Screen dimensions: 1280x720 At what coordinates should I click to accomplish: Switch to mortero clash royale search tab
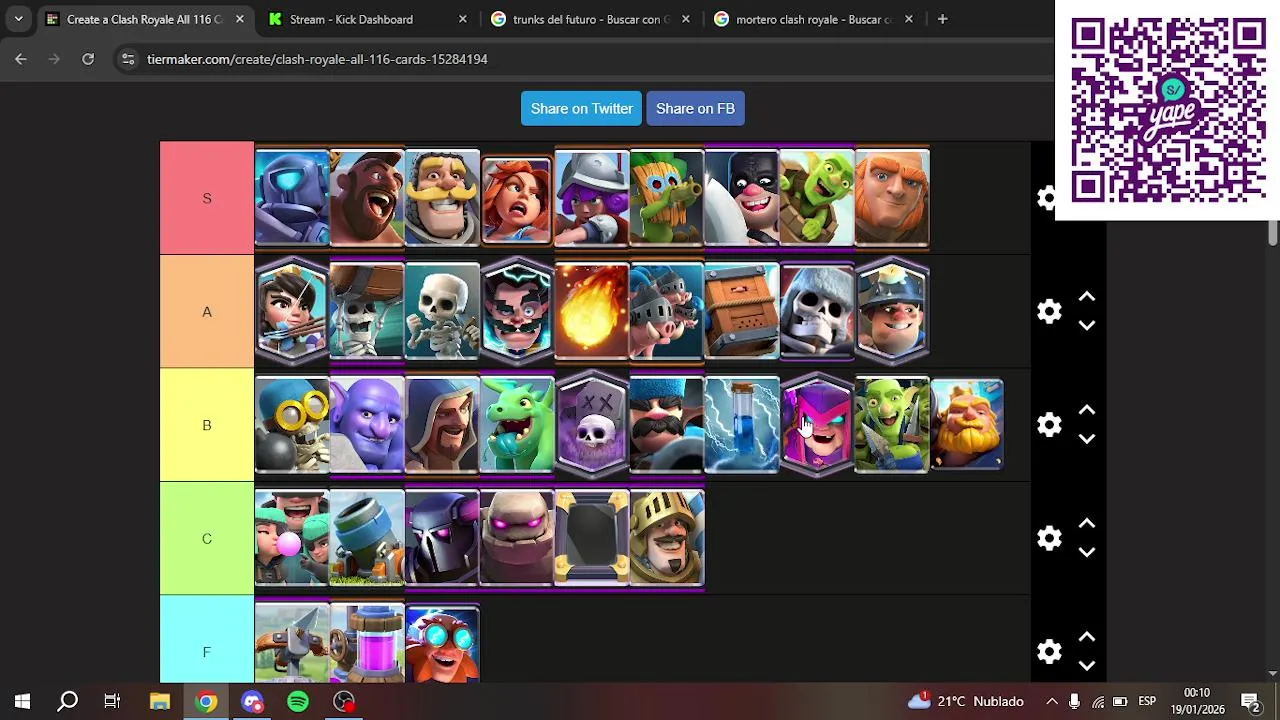click(x=813, y=19)
